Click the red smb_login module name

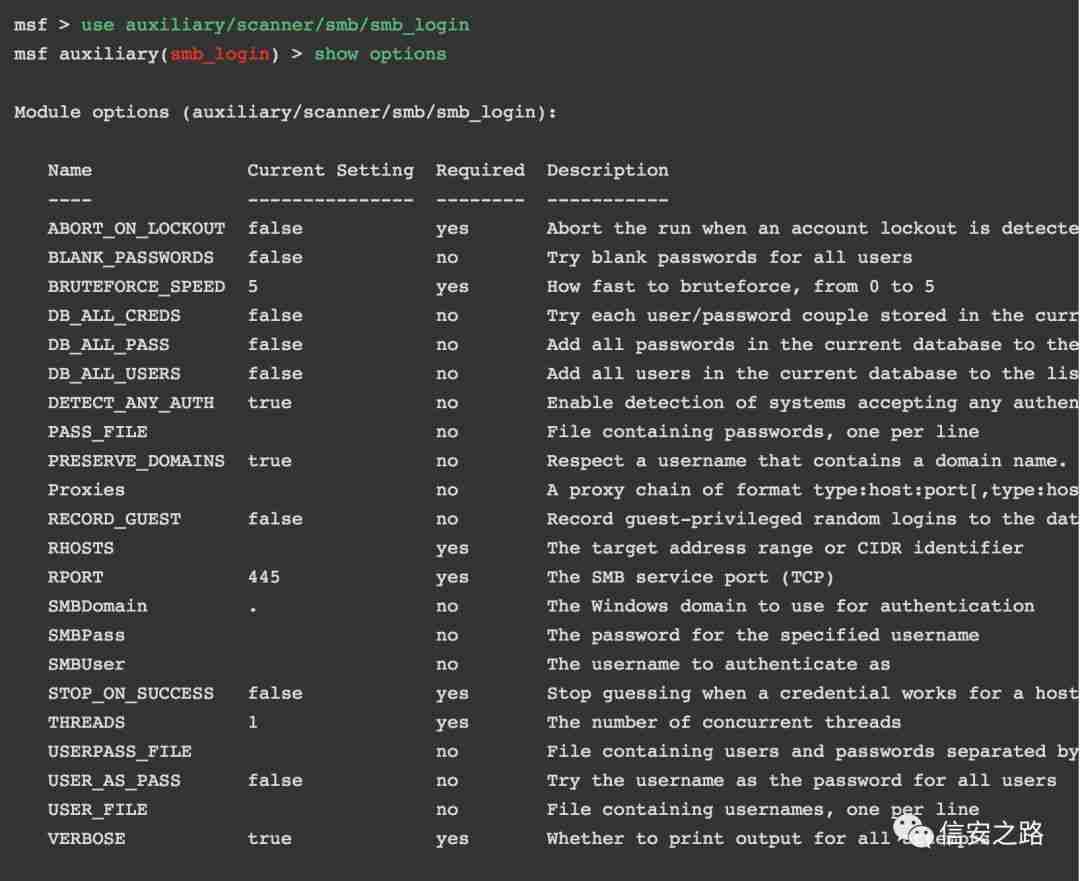tap(220, 54)
